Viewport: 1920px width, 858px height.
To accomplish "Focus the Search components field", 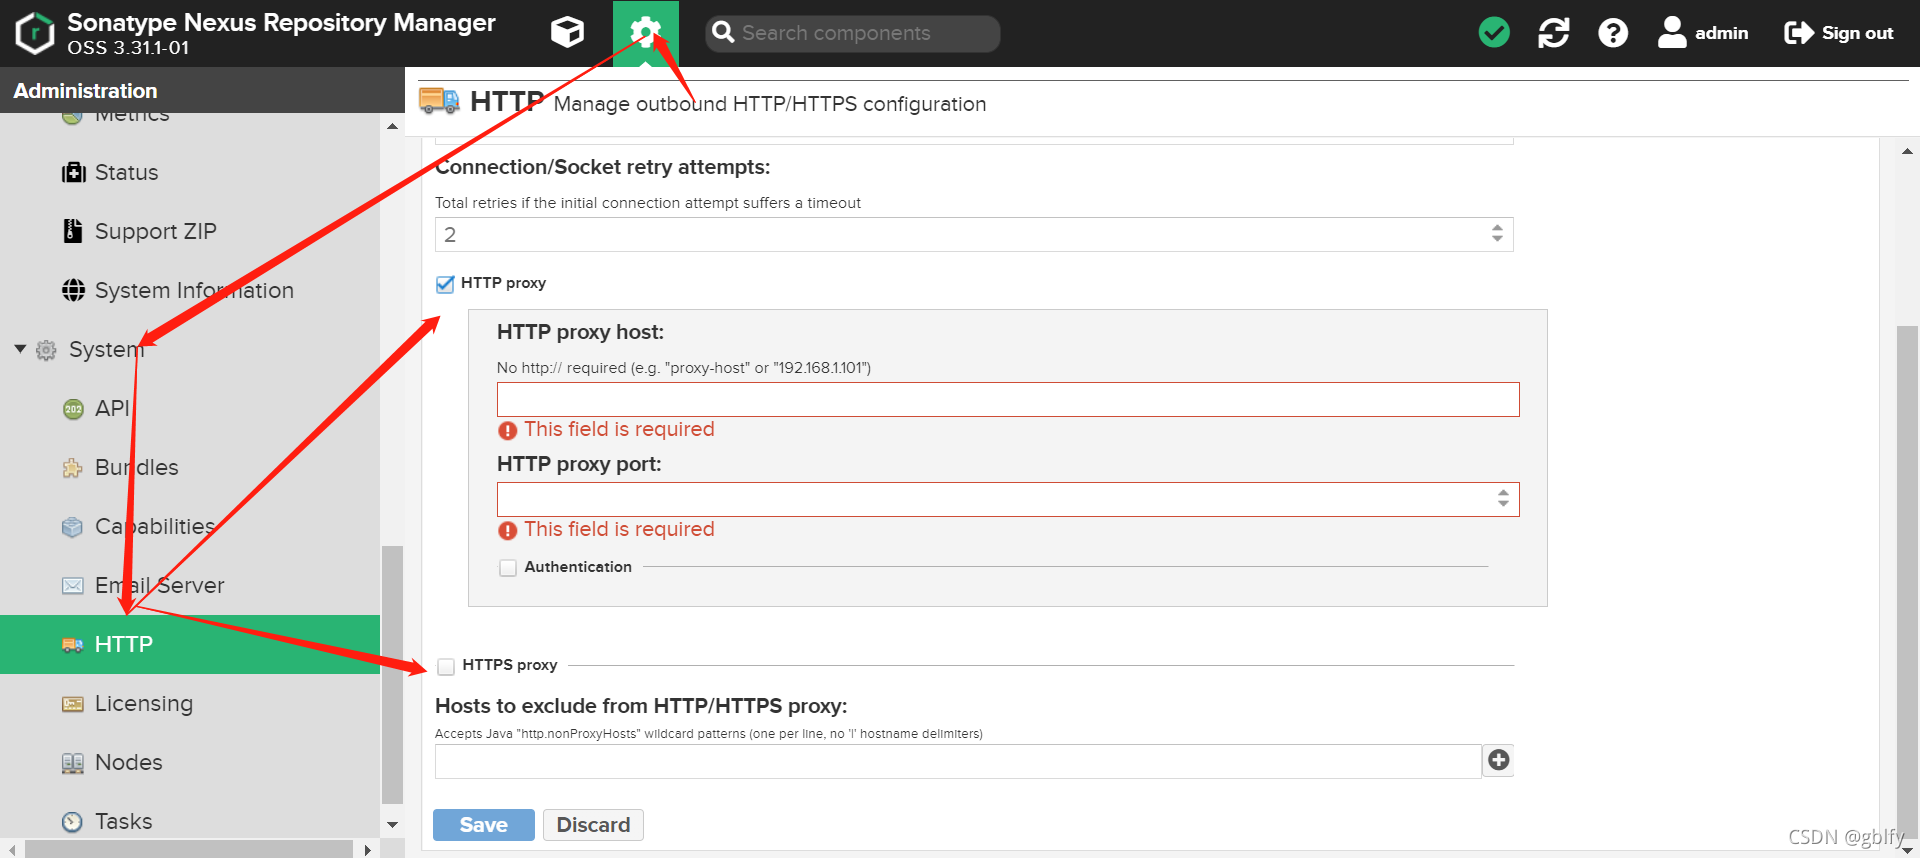I will click(853, 33).
